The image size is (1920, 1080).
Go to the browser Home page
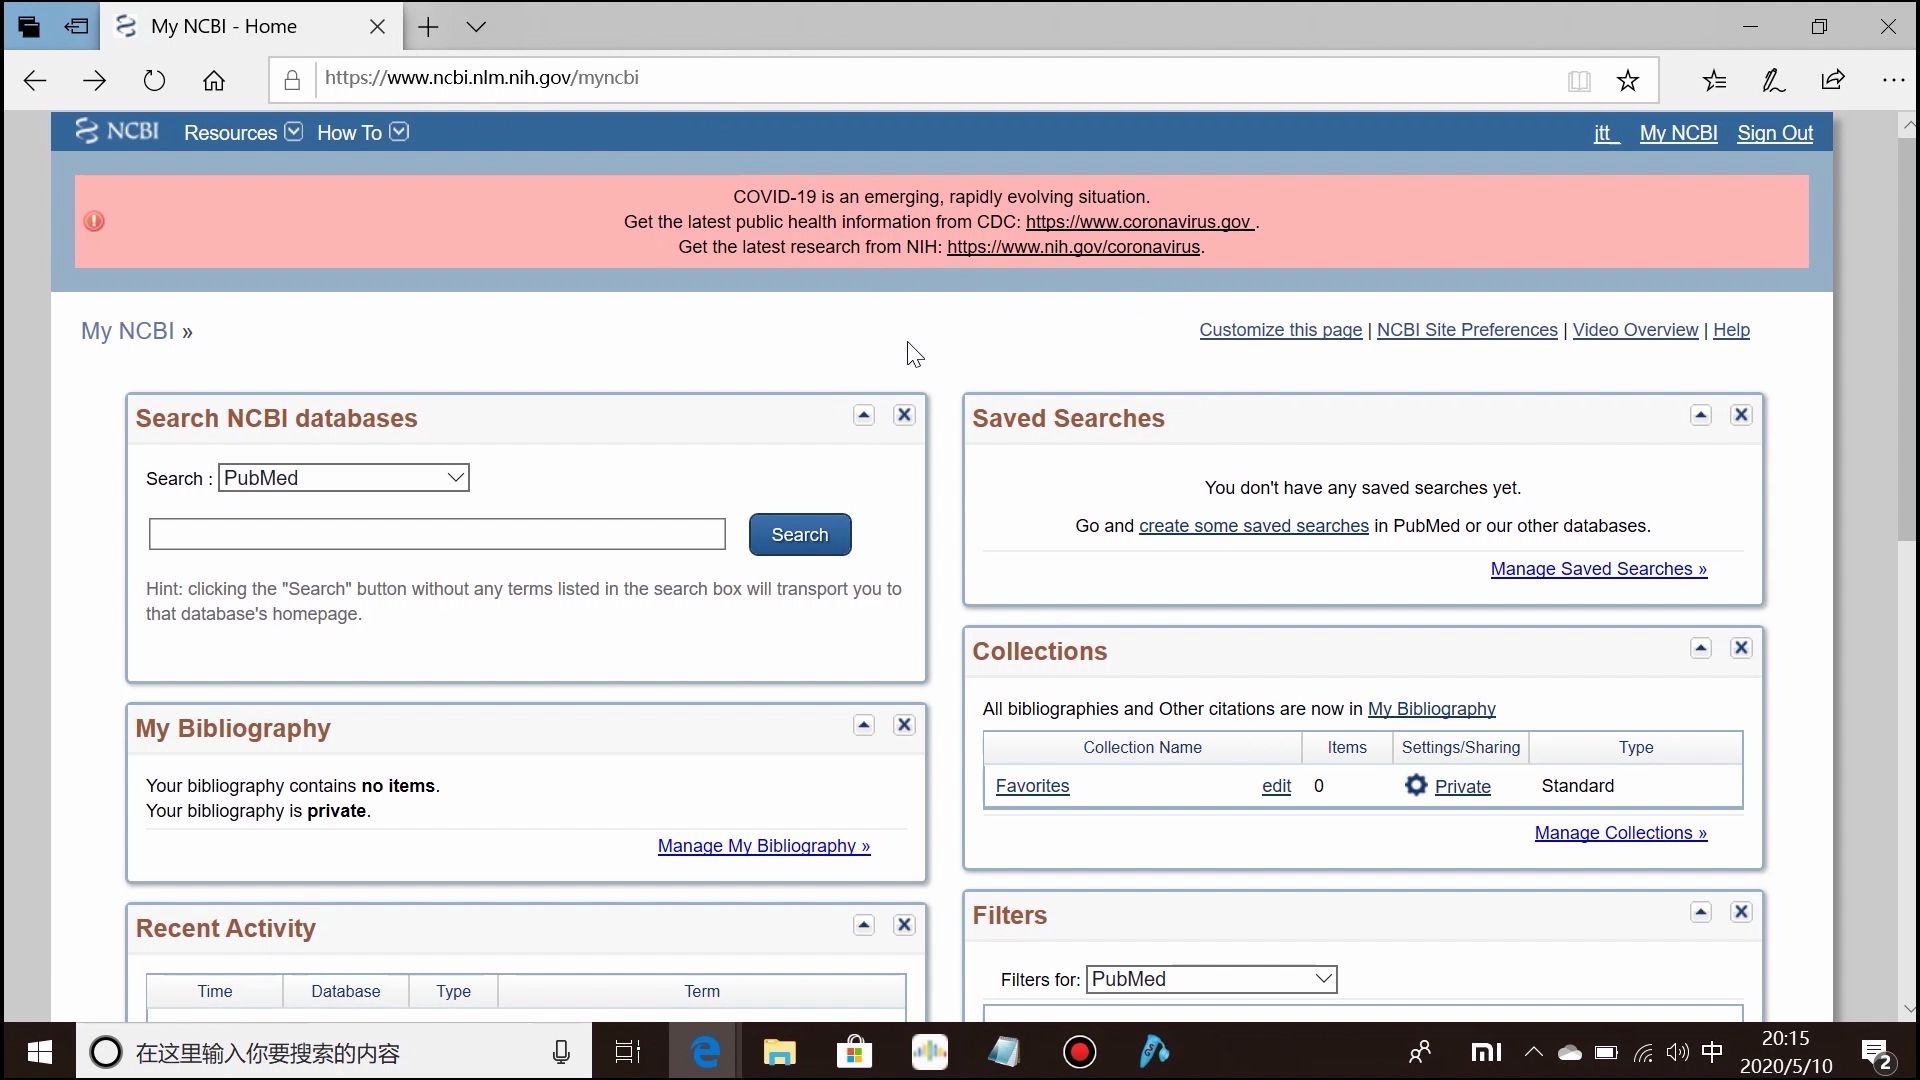coord(214,81)
